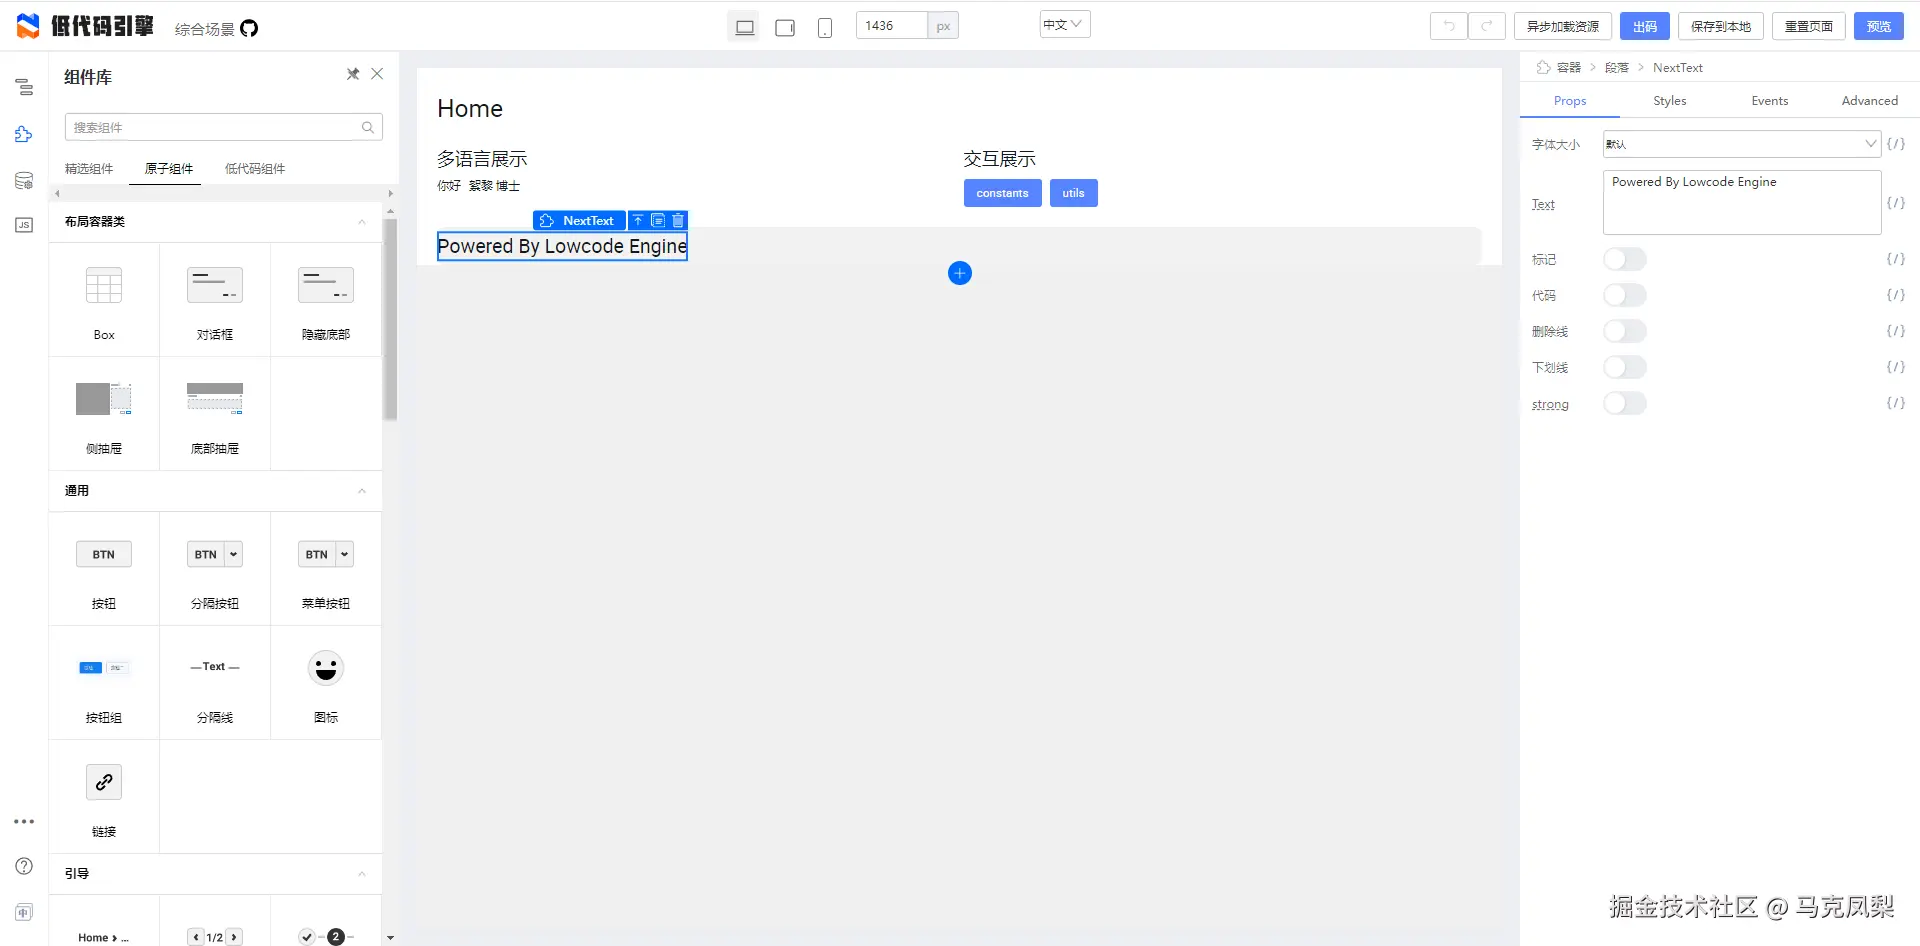Pick the 按钮 button component

tap(104, 568)
